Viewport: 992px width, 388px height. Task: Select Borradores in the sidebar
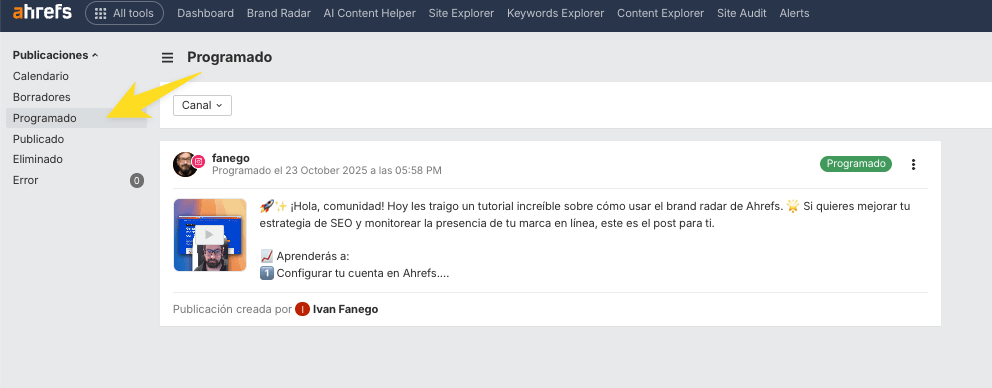[x=41, y=97]
